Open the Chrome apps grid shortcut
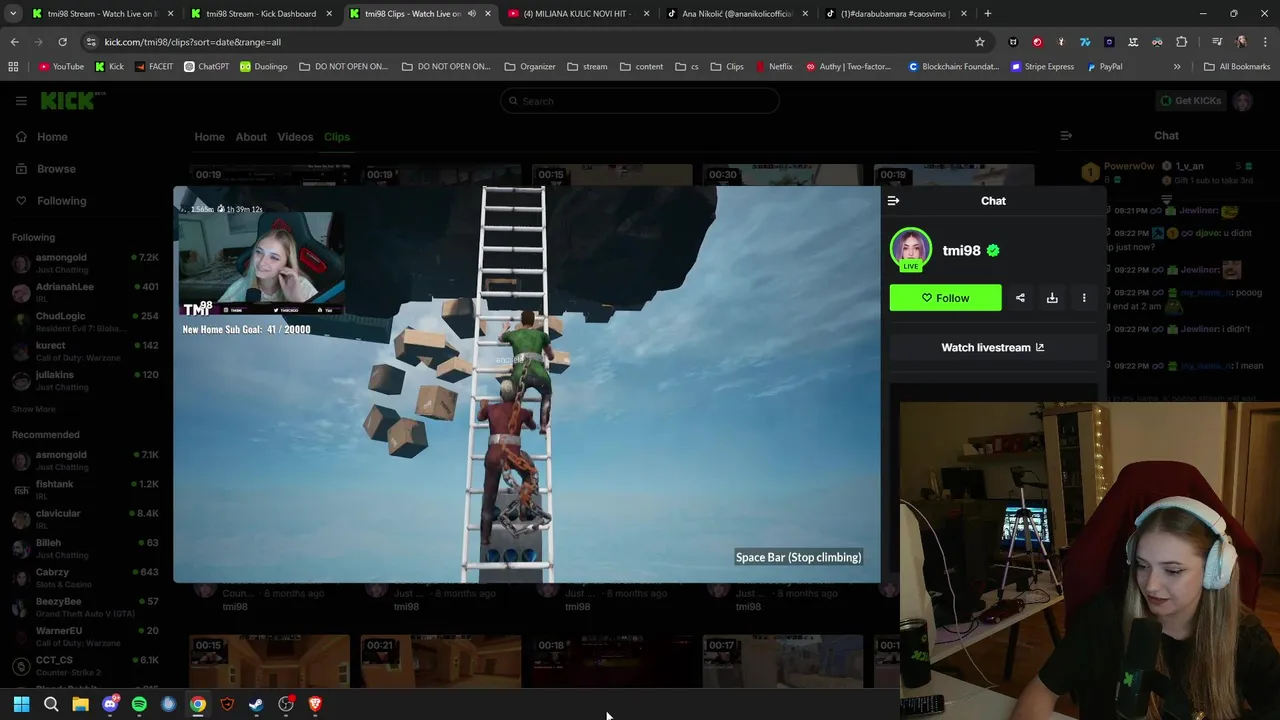The height and width of the screenshot is (720, 1280). click(x=13, y=67)
